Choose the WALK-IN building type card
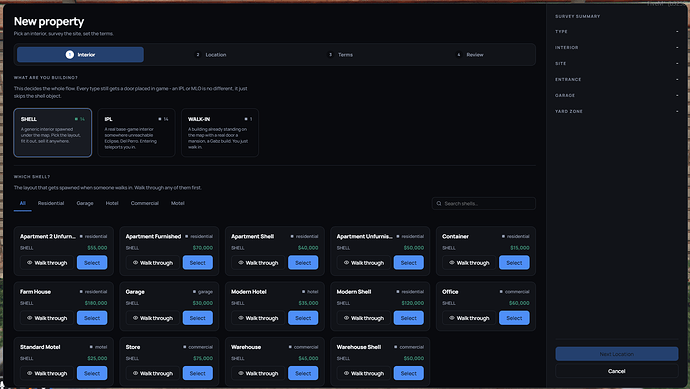Screen dimensions: 690x389 pos(220,132)
